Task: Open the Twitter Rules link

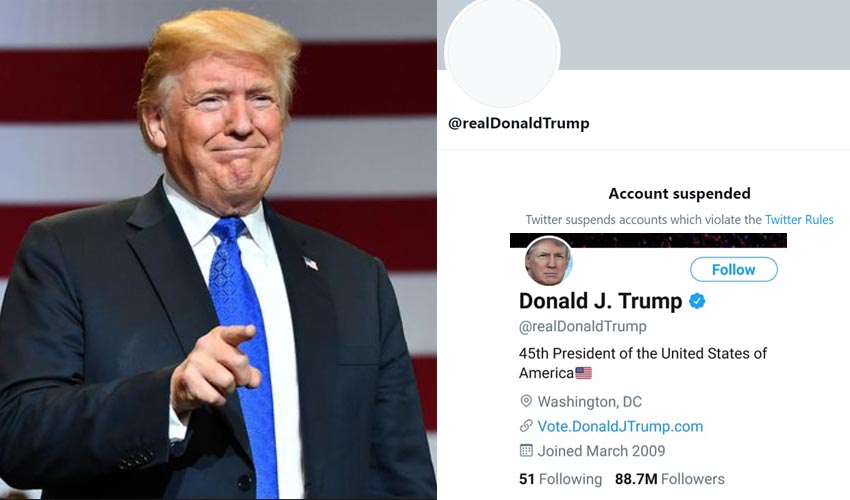Action: (x=799, y=220)
